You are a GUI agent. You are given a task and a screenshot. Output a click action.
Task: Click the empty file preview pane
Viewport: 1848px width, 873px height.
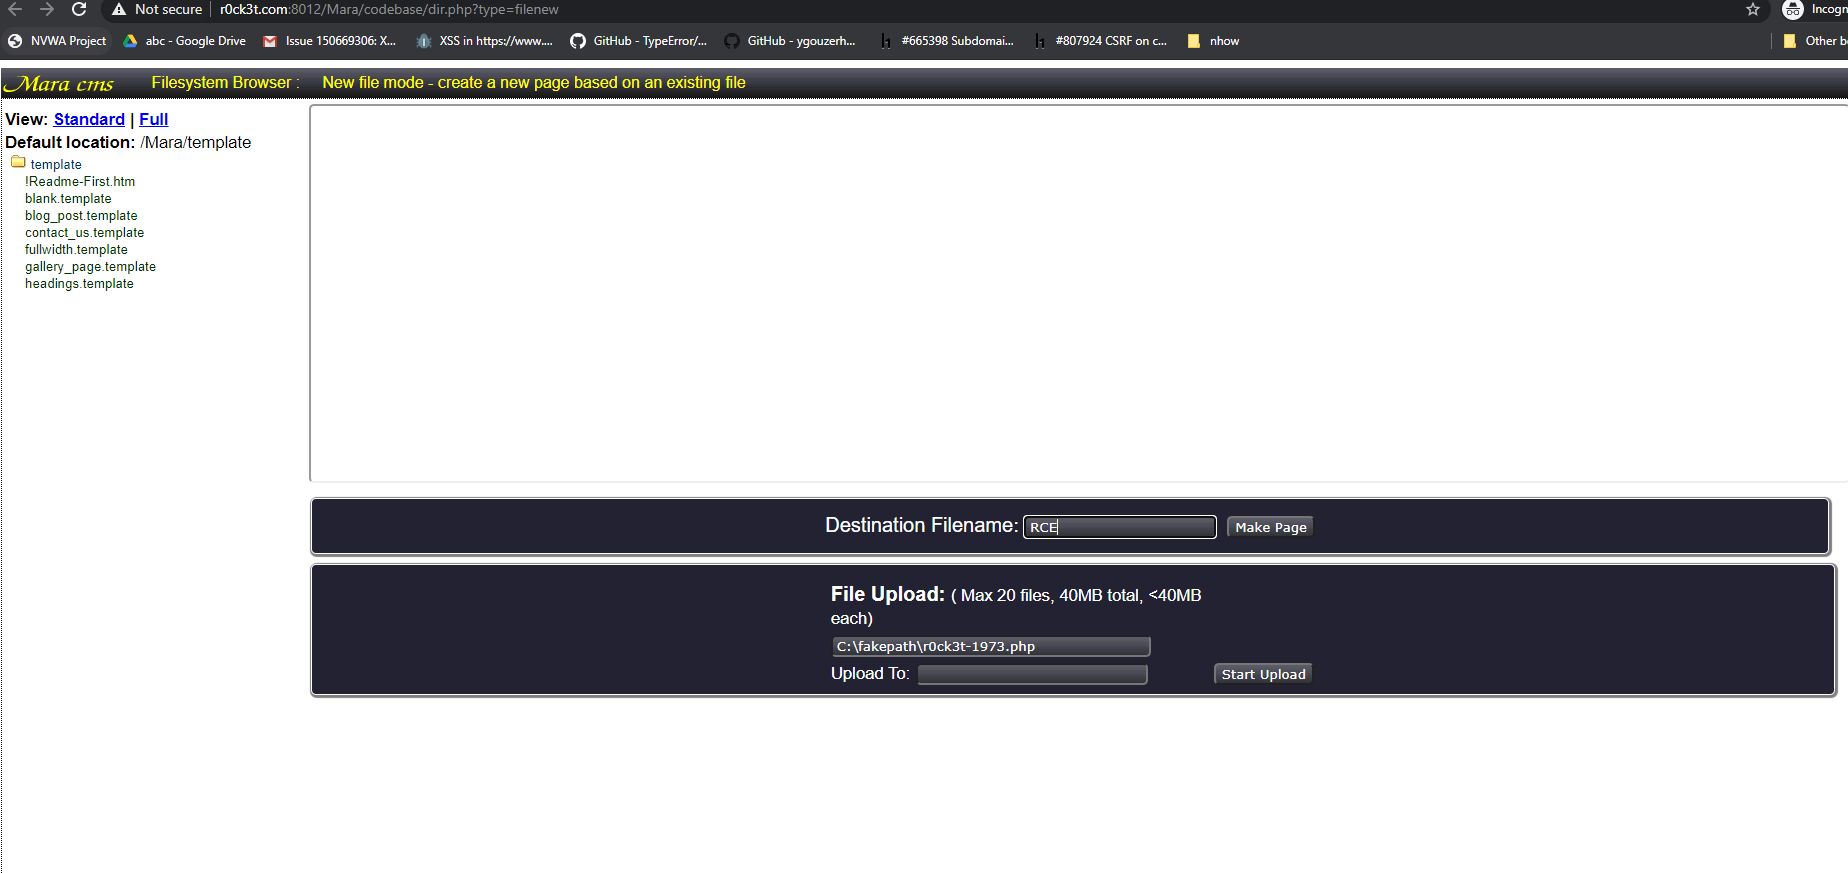(1078, 293)
